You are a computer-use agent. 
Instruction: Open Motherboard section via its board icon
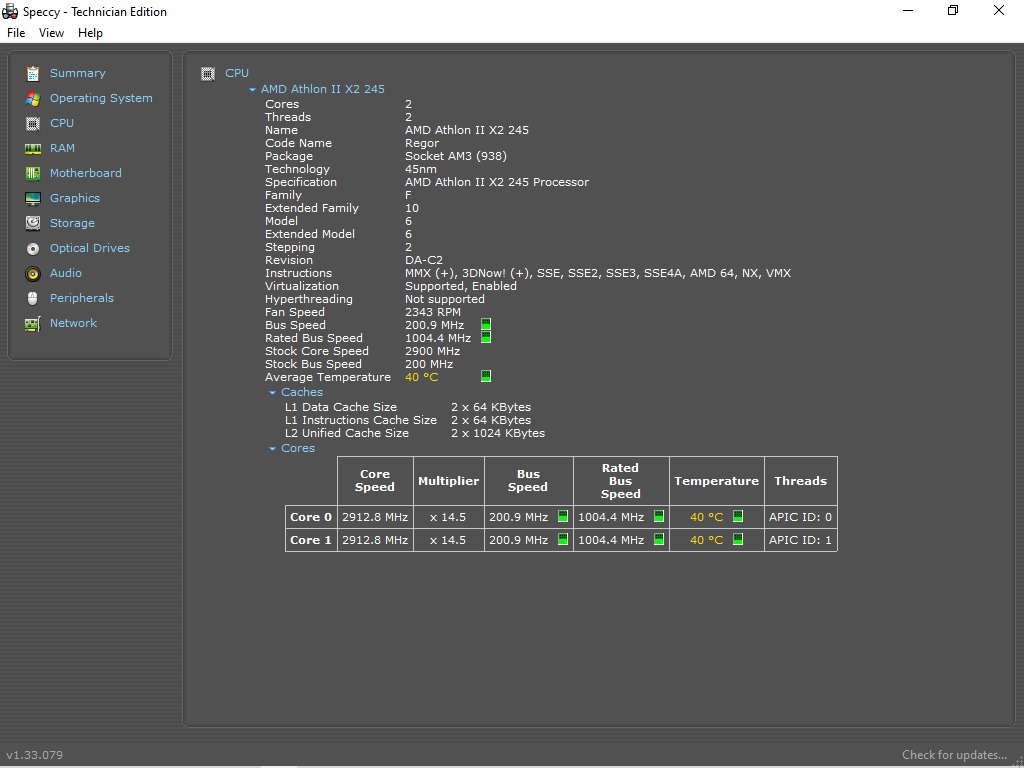coord(33,173)
